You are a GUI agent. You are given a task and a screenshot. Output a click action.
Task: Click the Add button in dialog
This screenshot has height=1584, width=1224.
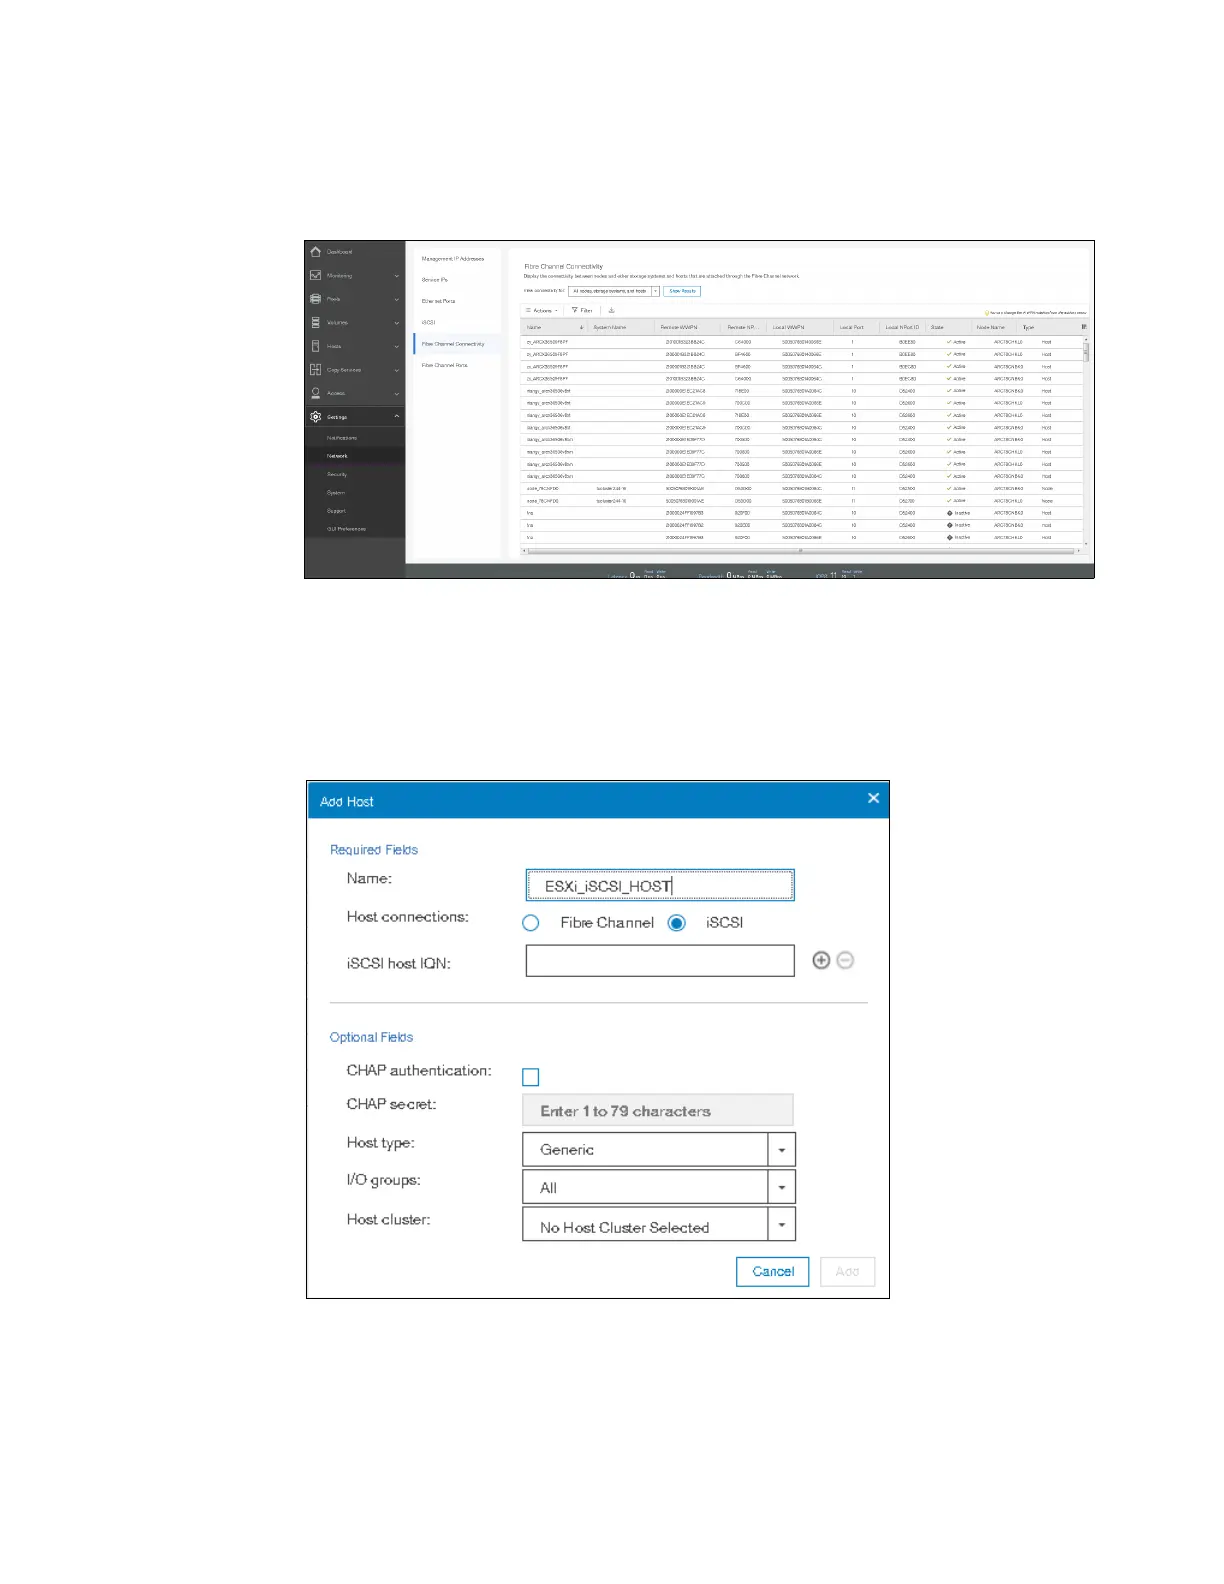click(847, 1272)
